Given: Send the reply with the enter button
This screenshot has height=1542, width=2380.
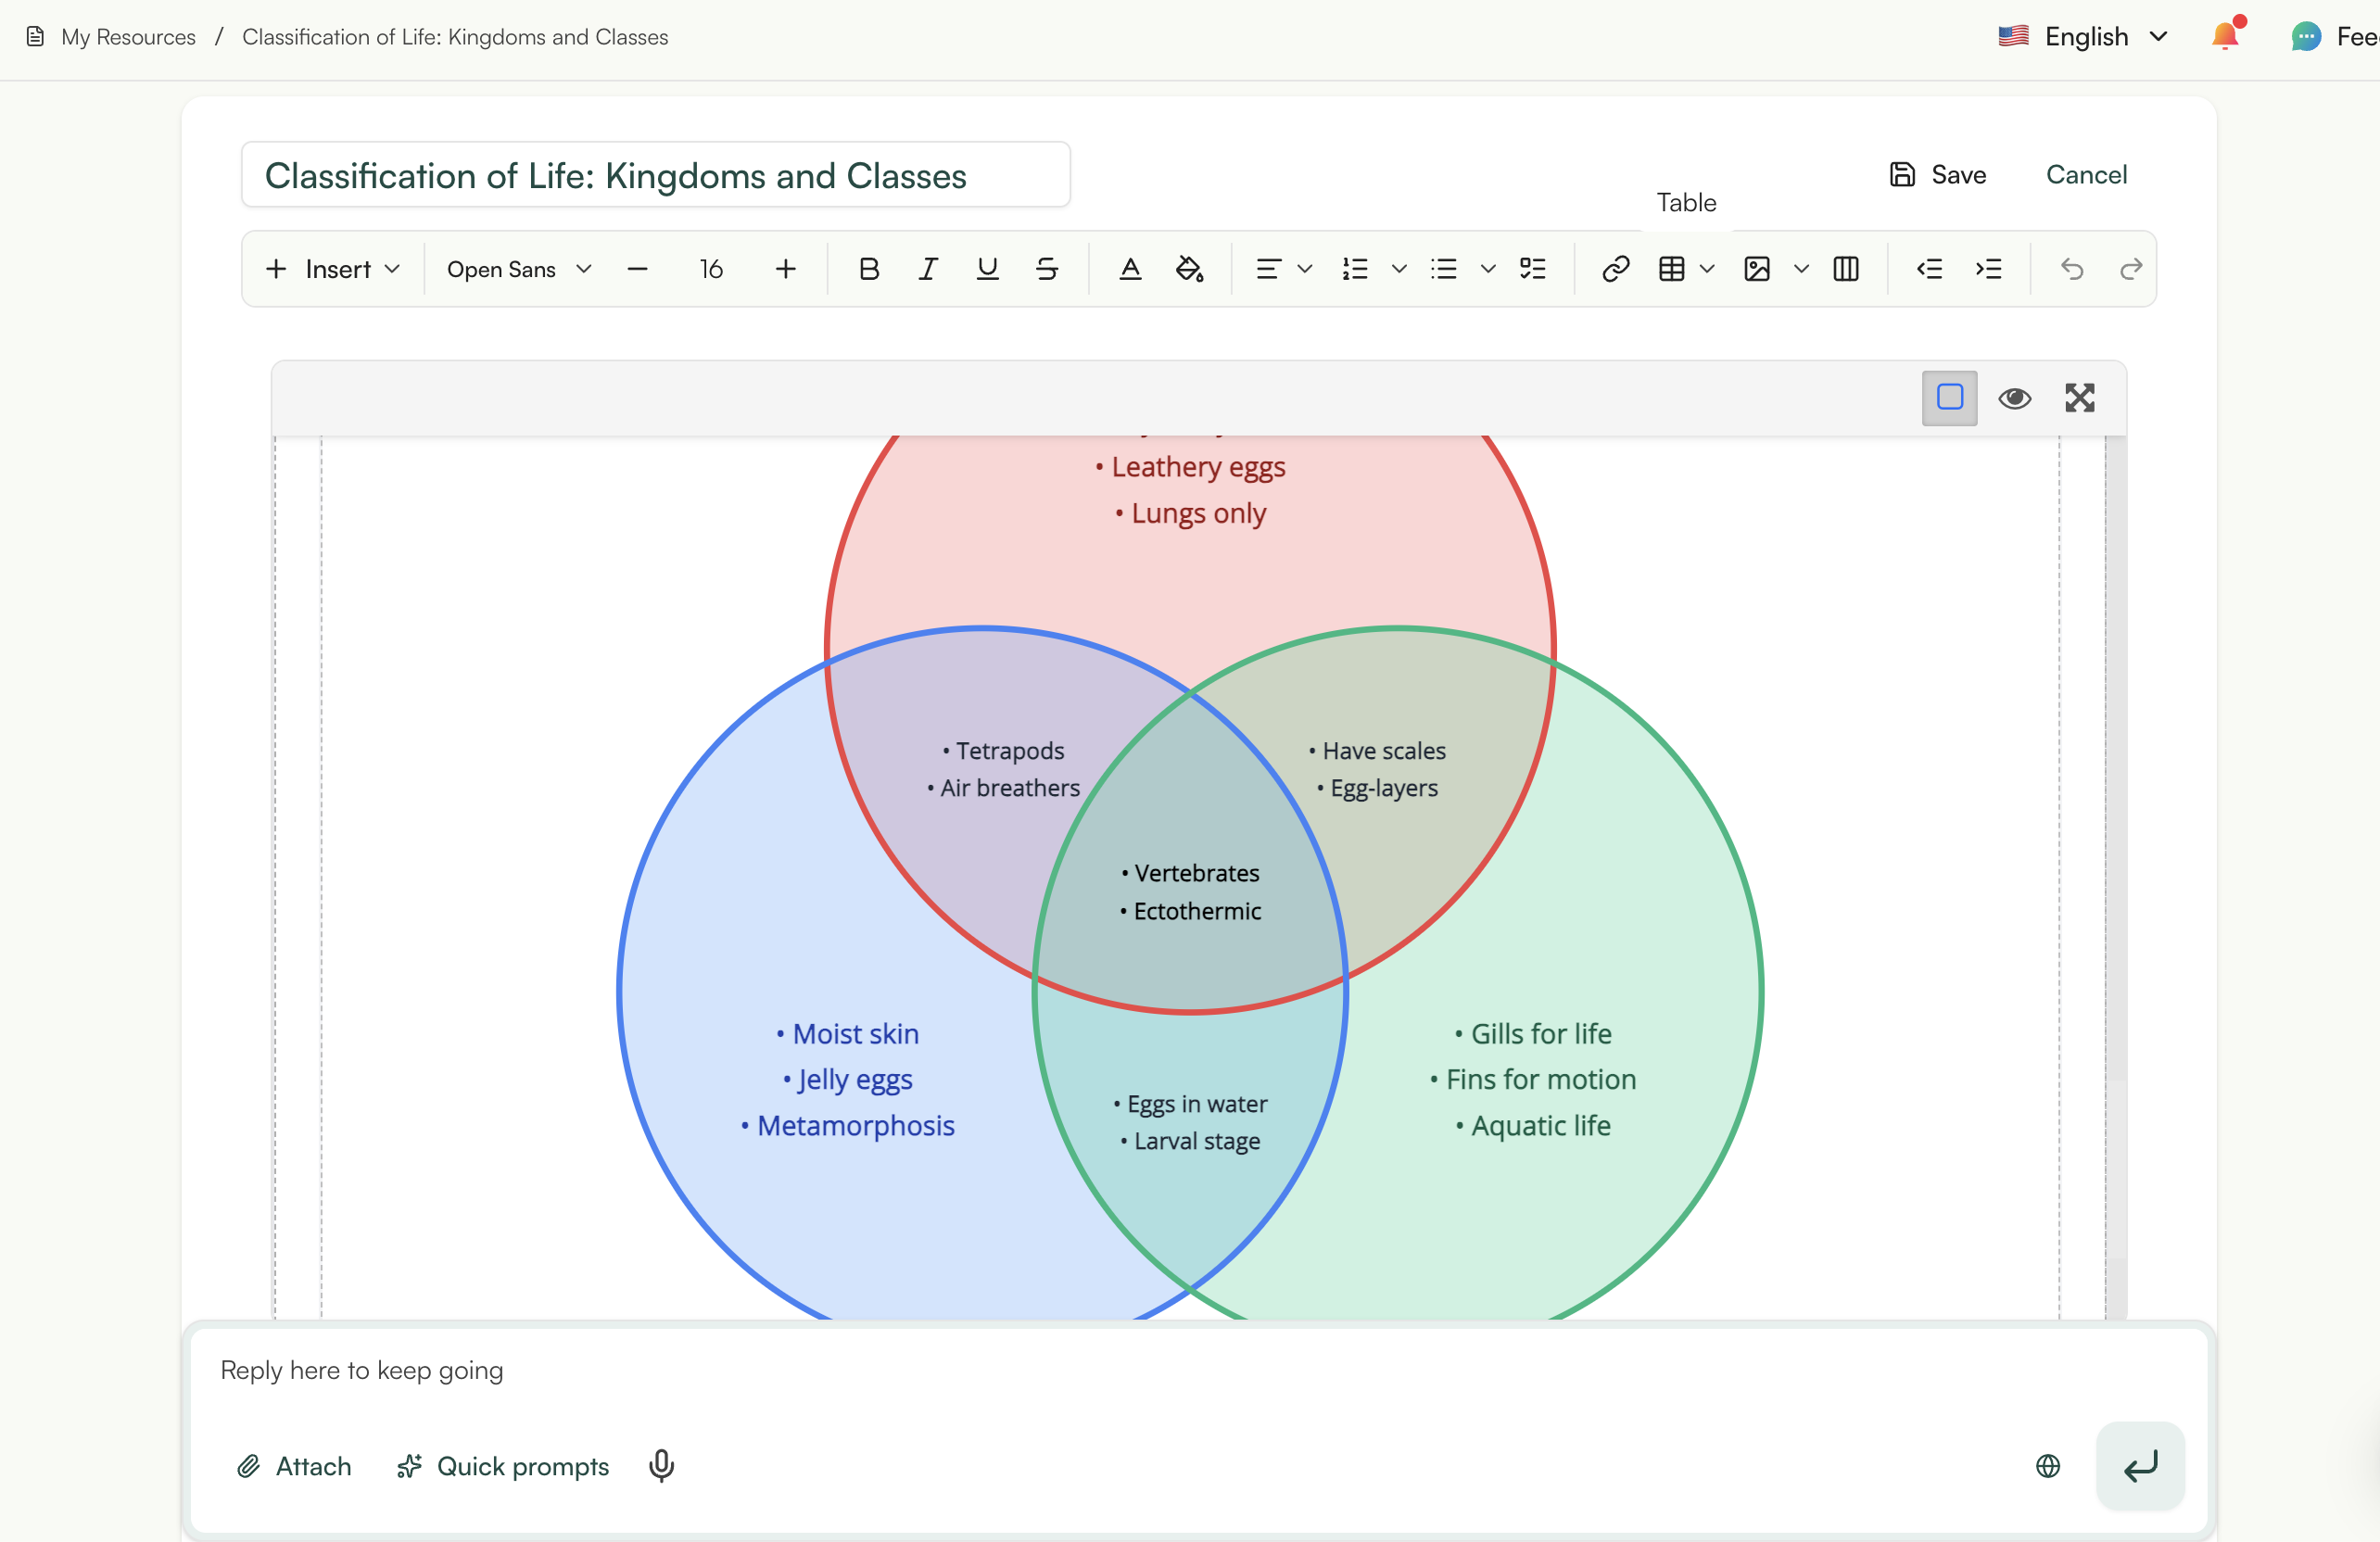Looking at the screenshot, I should [x=2140, y=1466].
